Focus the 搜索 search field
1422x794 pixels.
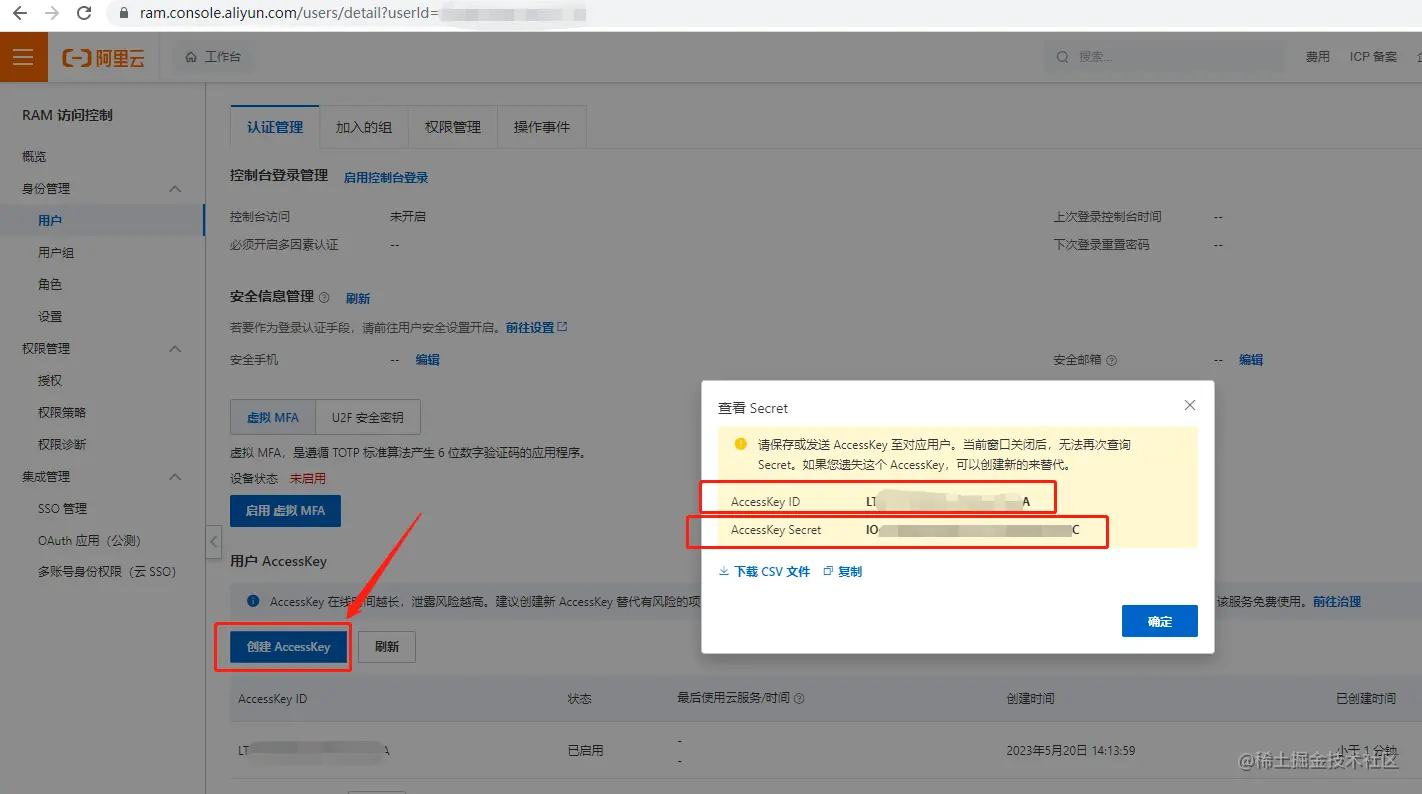1164,57
